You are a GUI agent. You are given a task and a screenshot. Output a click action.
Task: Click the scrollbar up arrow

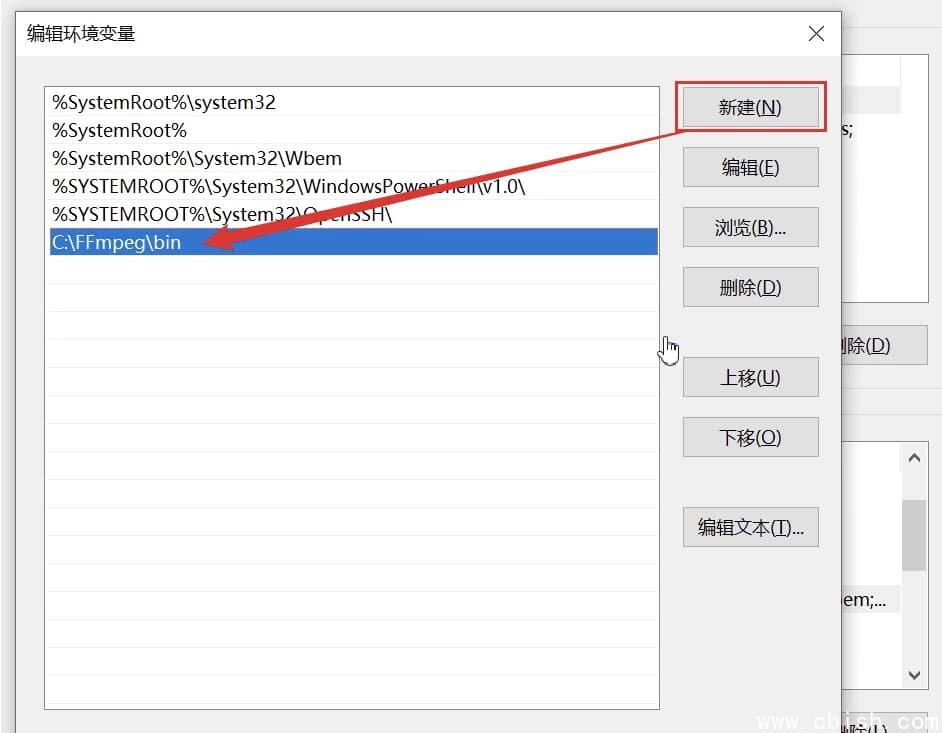pos(912,457)
